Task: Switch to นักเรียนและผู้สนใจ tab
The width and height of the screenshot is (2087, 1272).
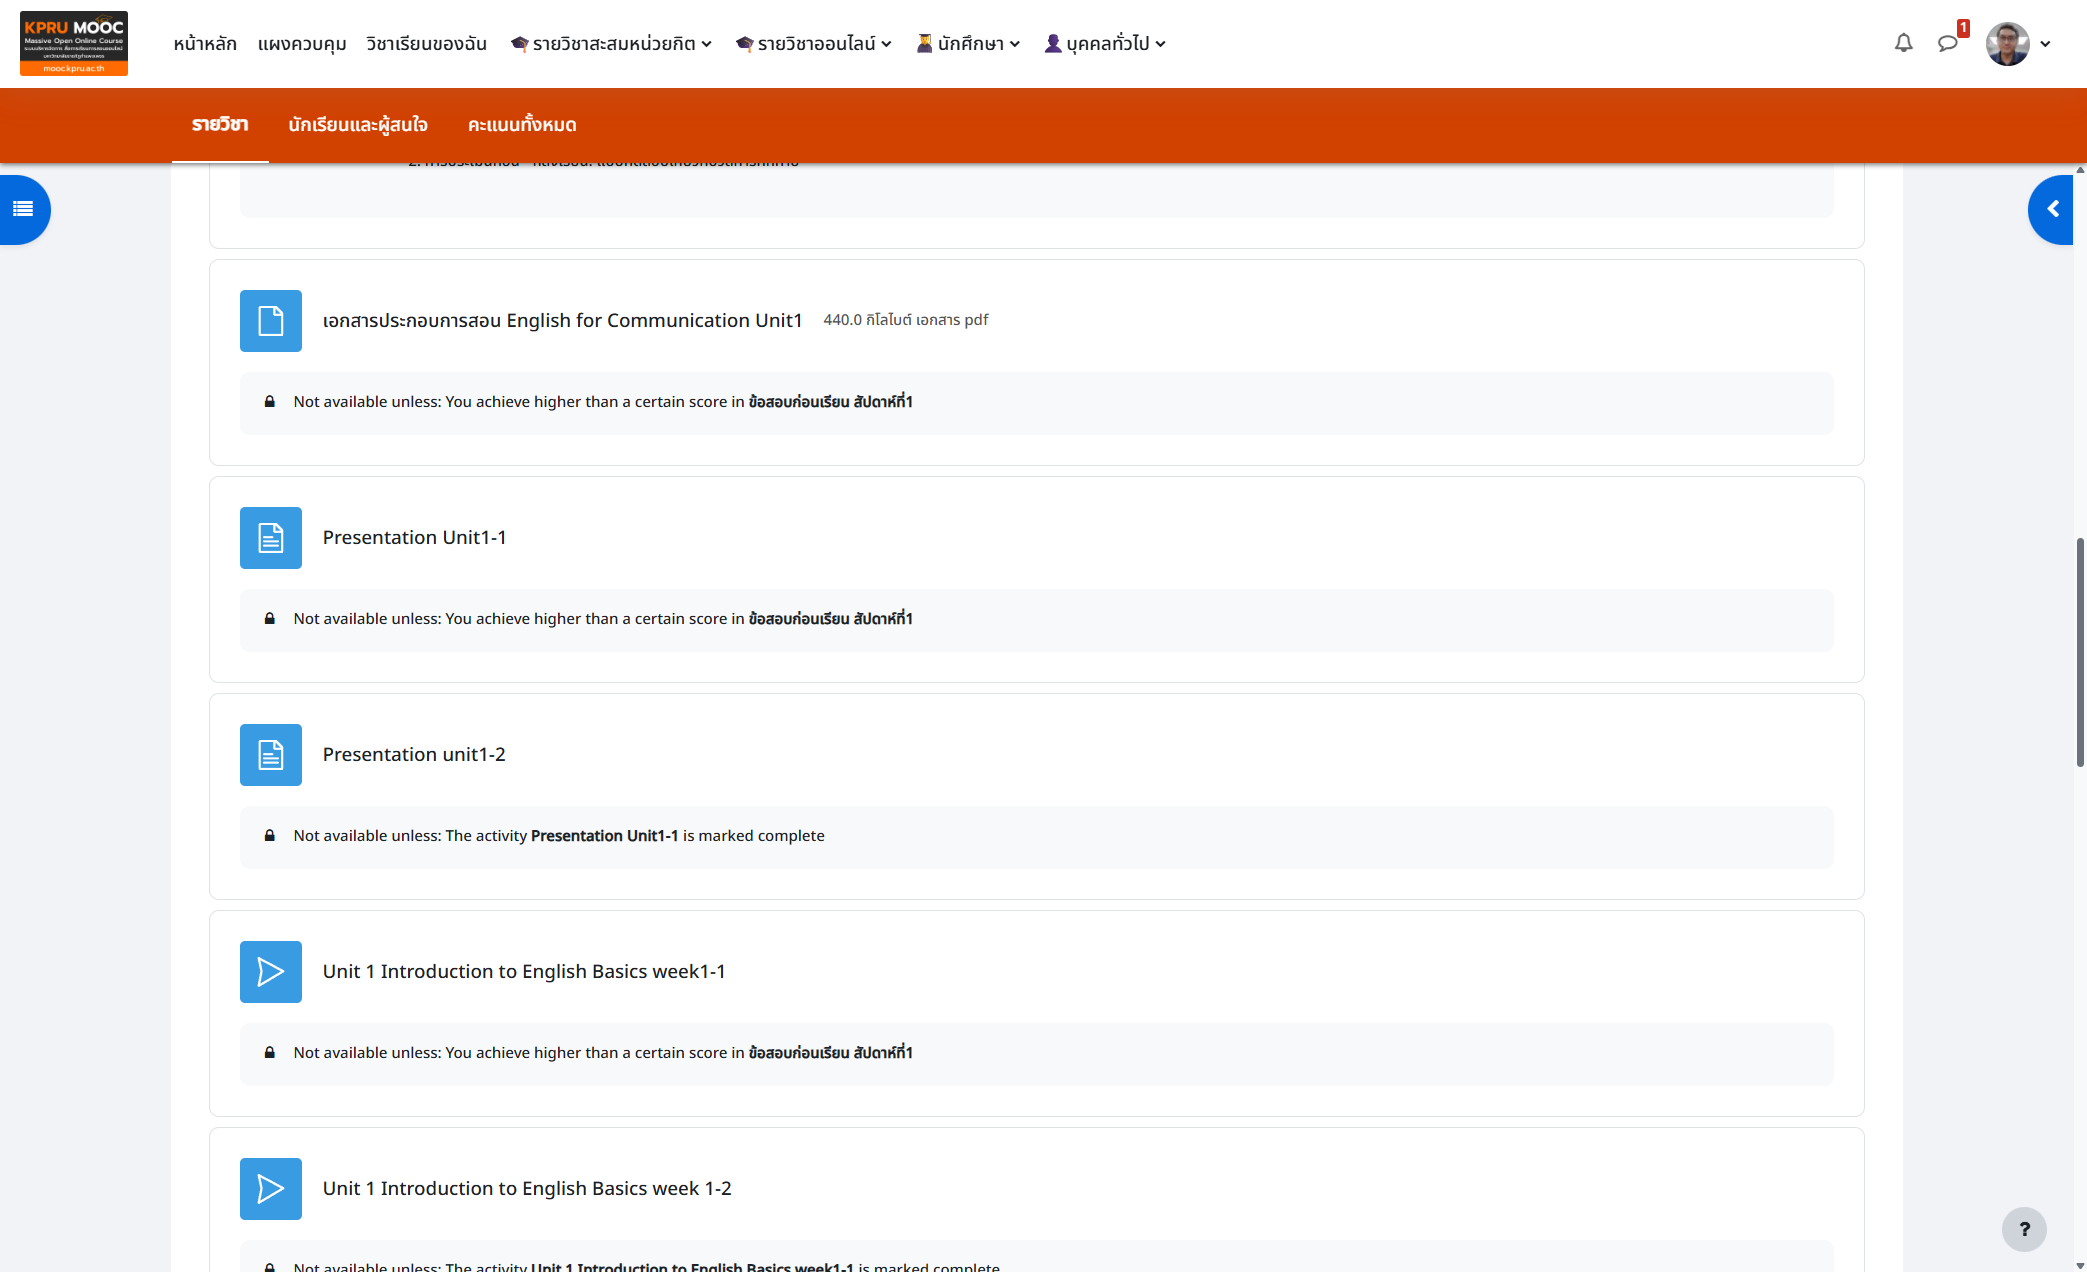Action: coord(358,125)
